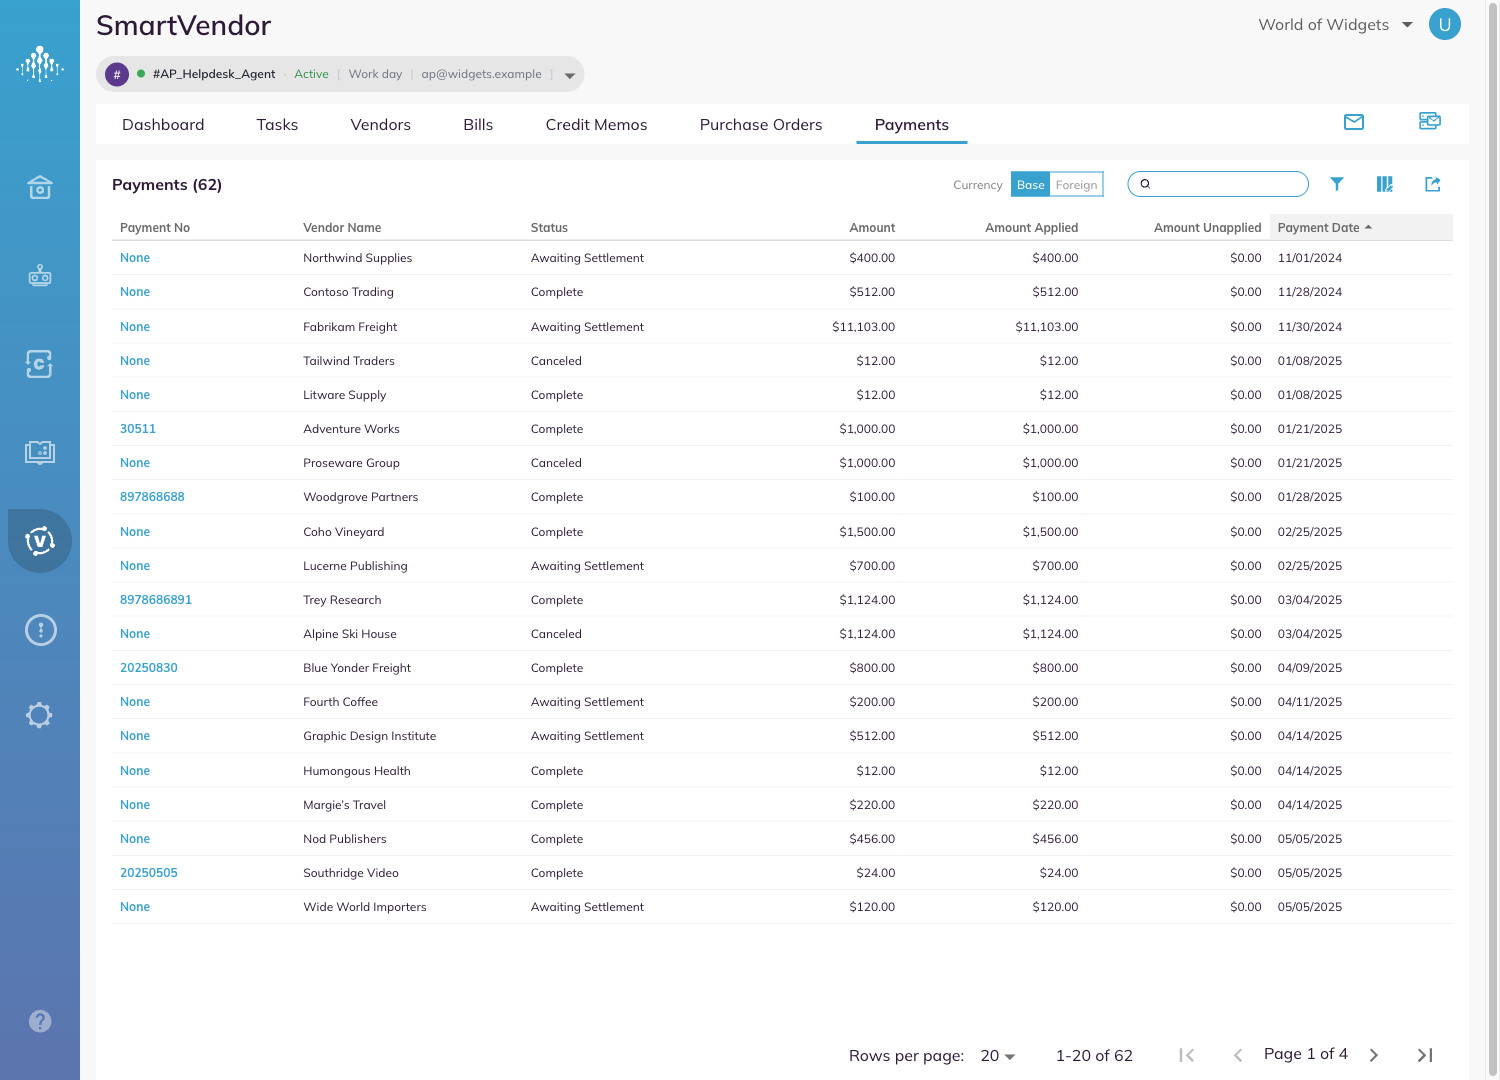Open the settings gear icon in sidebar
Image resolution: width=1500 pixels, height=1080 pixels.
point(40,715)
